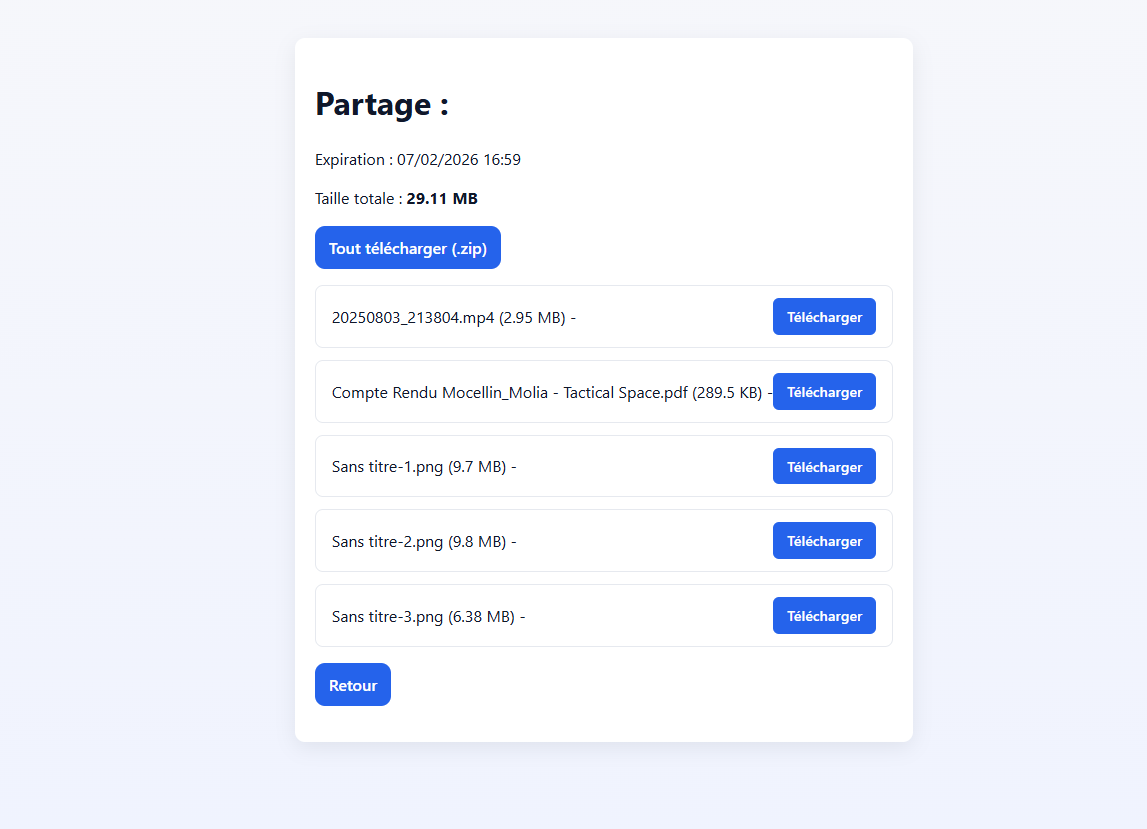Viewport: 1147px width, 829px height.
Task: Click the expiration date 07/02/2026 16:59
Action: tap(458, 160)
